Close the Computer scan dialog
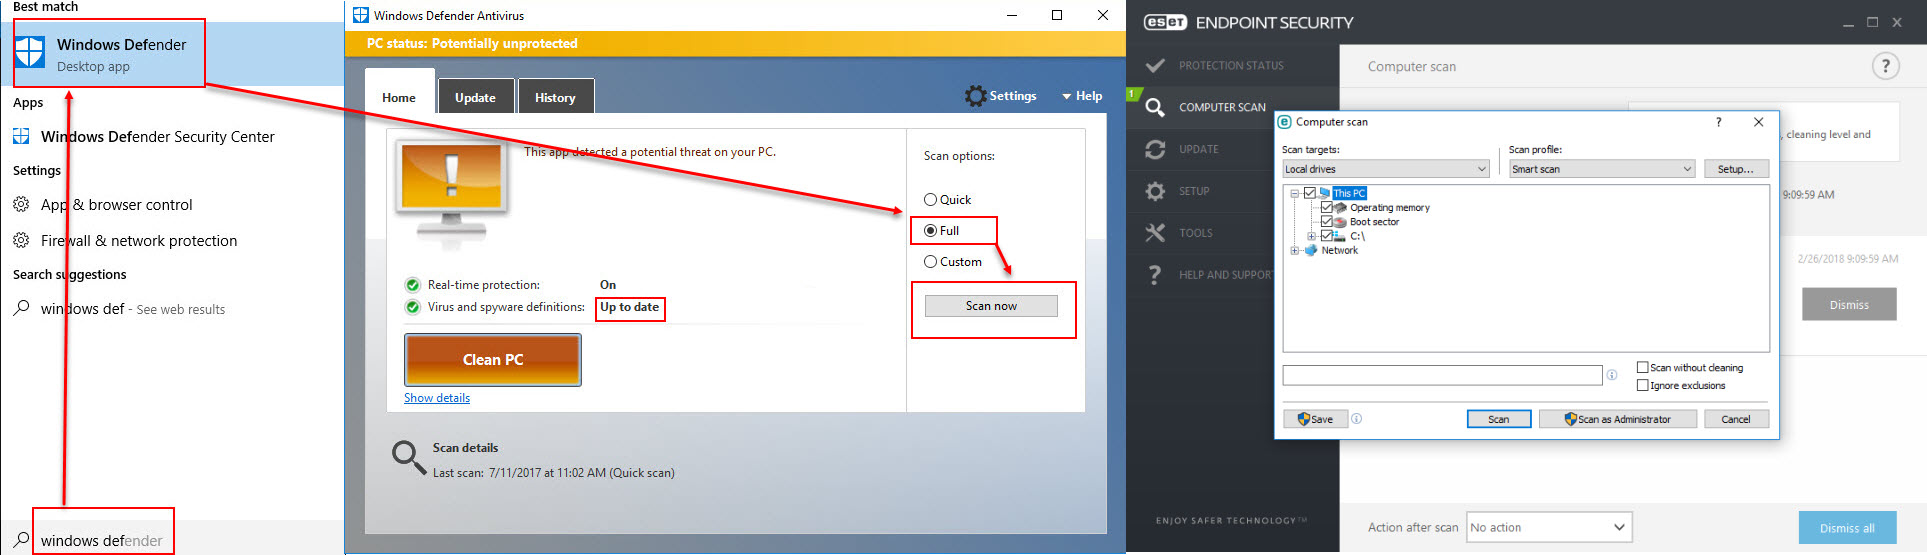 click(x=1758, y=122)
